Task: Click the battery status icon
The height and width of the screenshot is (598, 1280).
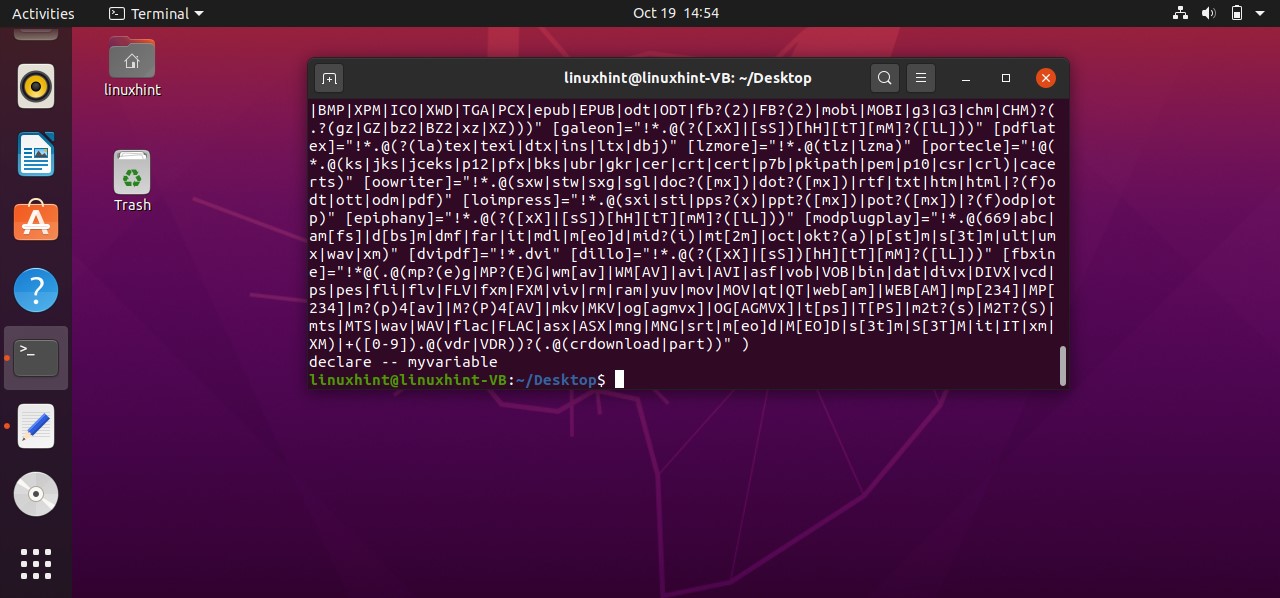Action: (1237, 13)
